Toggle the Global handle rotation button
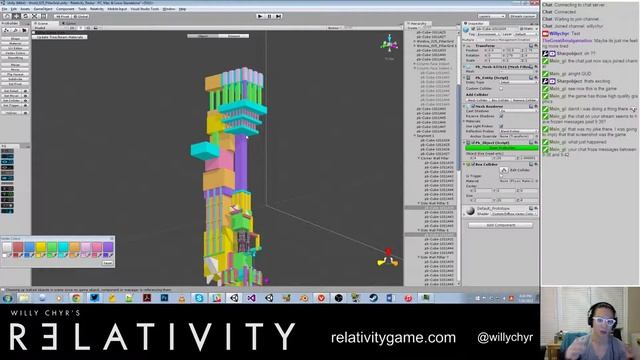640x360 pixels. [x=80, y=16]
